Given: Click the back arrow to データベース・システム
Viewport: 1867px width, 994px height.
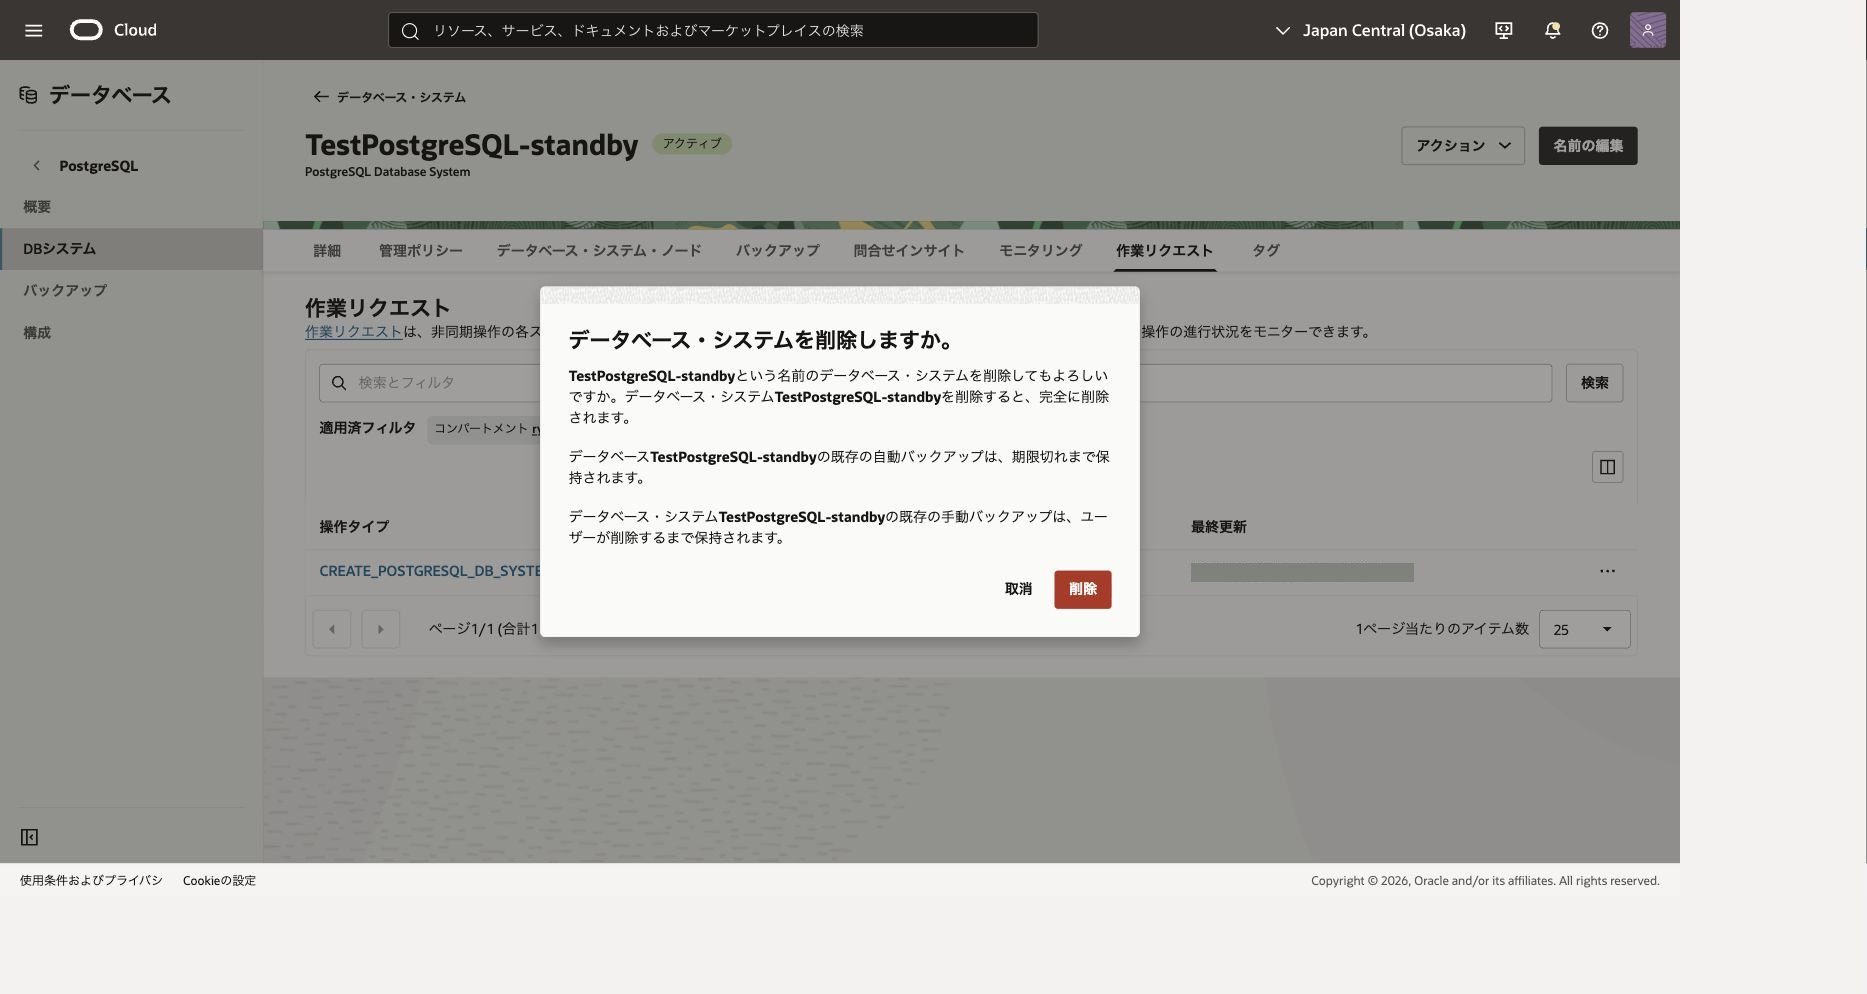Looking at the screenshot, I should point(320,97).
